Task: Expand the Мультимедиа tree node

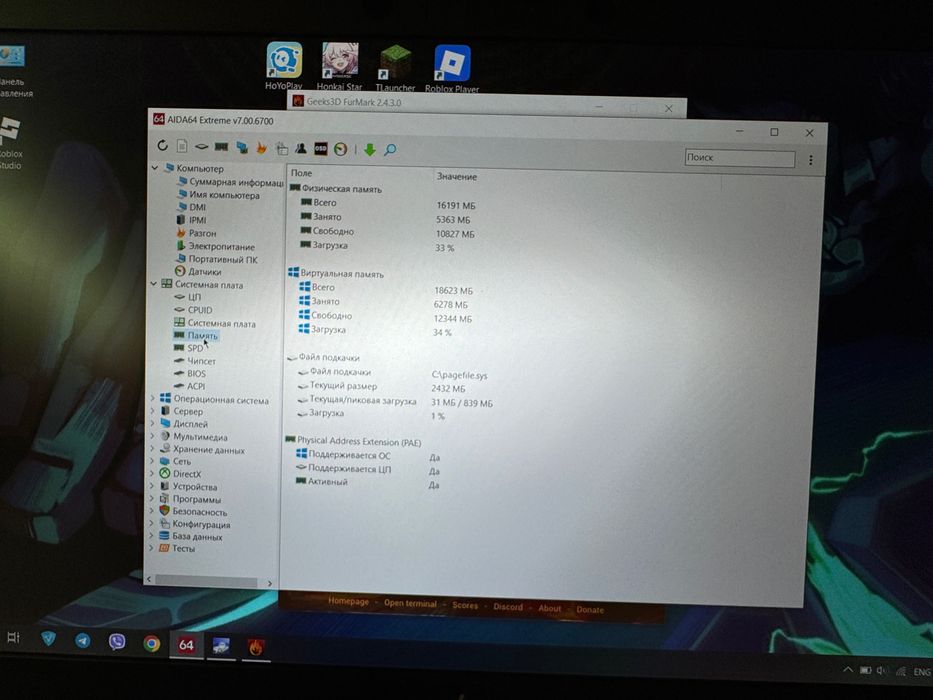Action: point(152,436)
